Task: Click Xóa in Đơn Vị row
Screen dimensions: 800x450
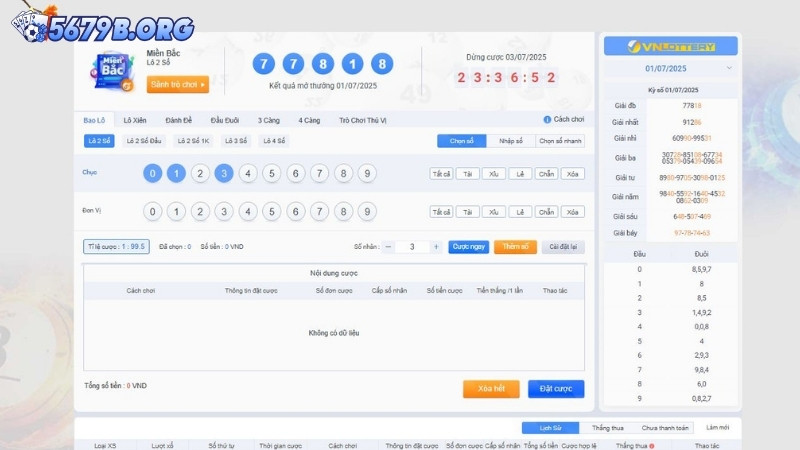Action: point(572,212)
